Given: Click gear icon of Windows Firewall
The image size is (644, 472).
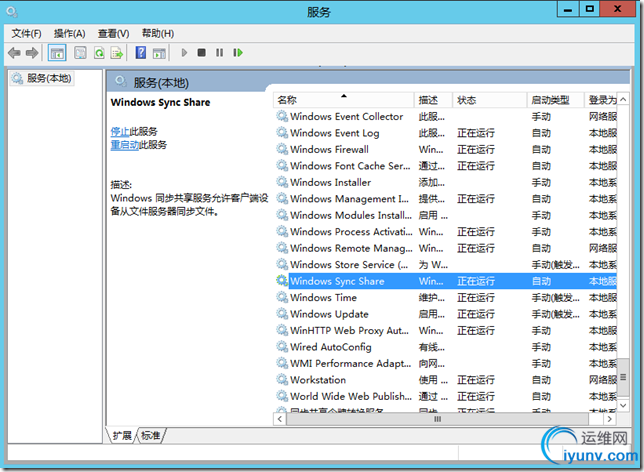Looking at the screenshot, I should pyautogui.click(x=282, y=149).
